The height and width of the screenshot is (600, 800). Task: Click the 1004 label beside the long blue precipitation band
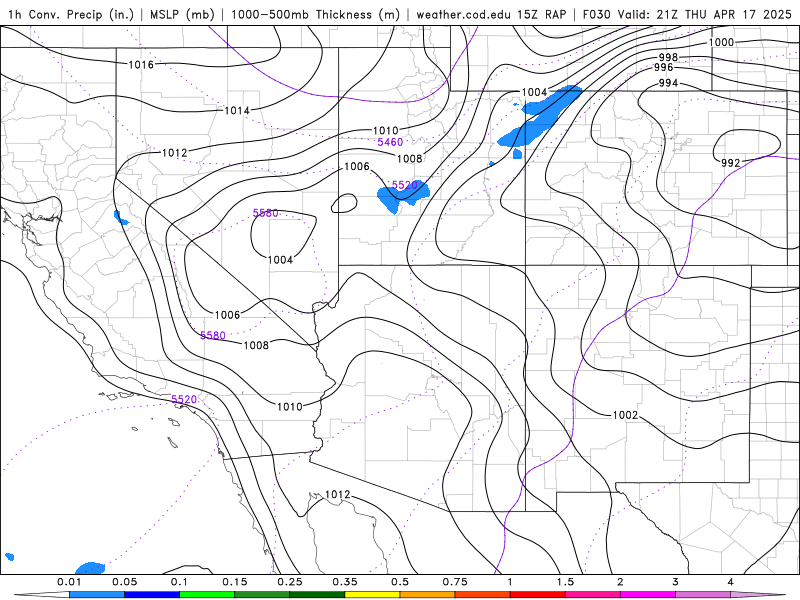(535, 92)
